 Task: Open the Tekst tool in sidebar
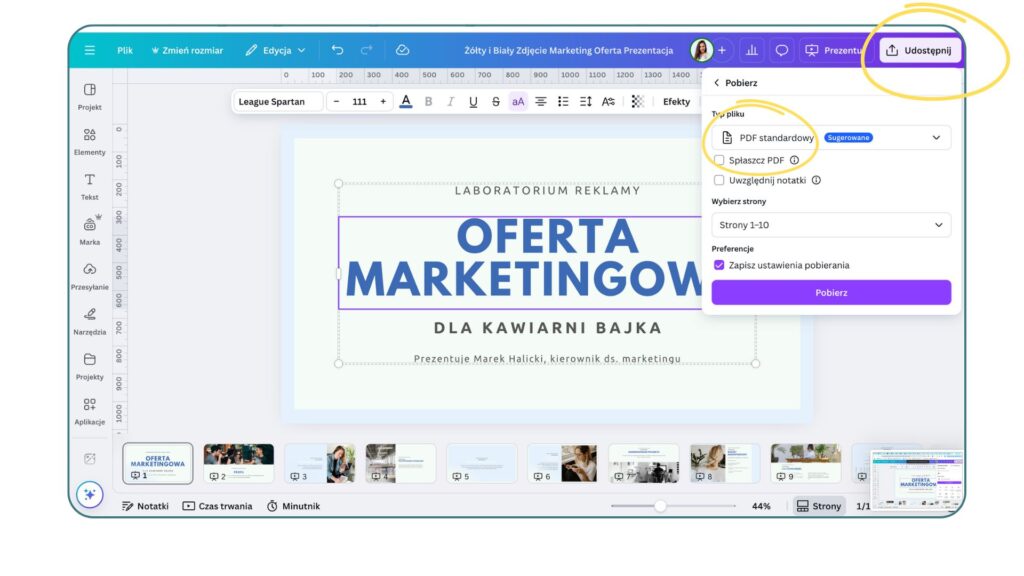coord(89,185)
